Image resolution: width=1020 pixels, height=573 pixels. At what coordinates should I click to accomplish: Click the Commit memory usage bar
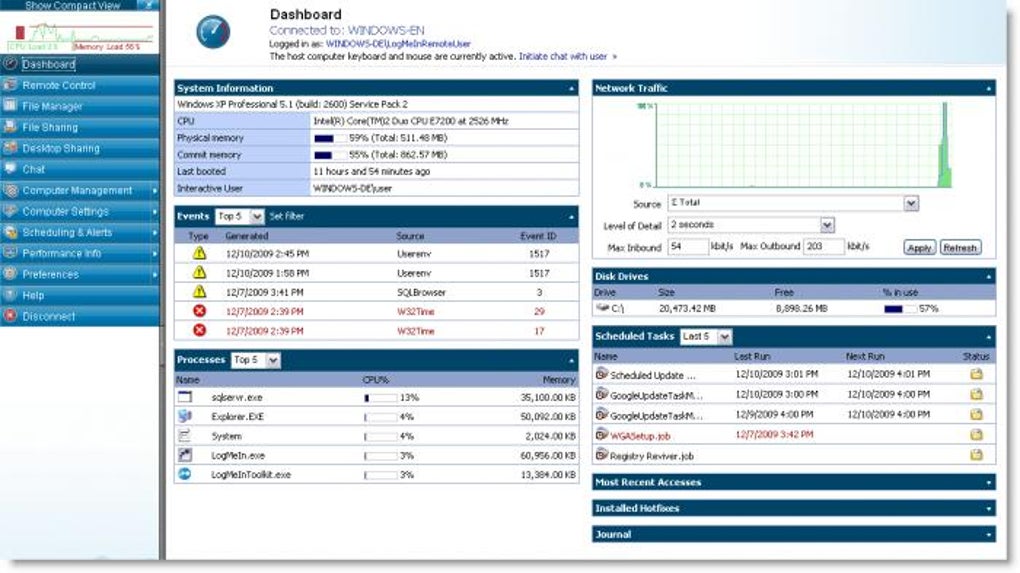(330, 155)
